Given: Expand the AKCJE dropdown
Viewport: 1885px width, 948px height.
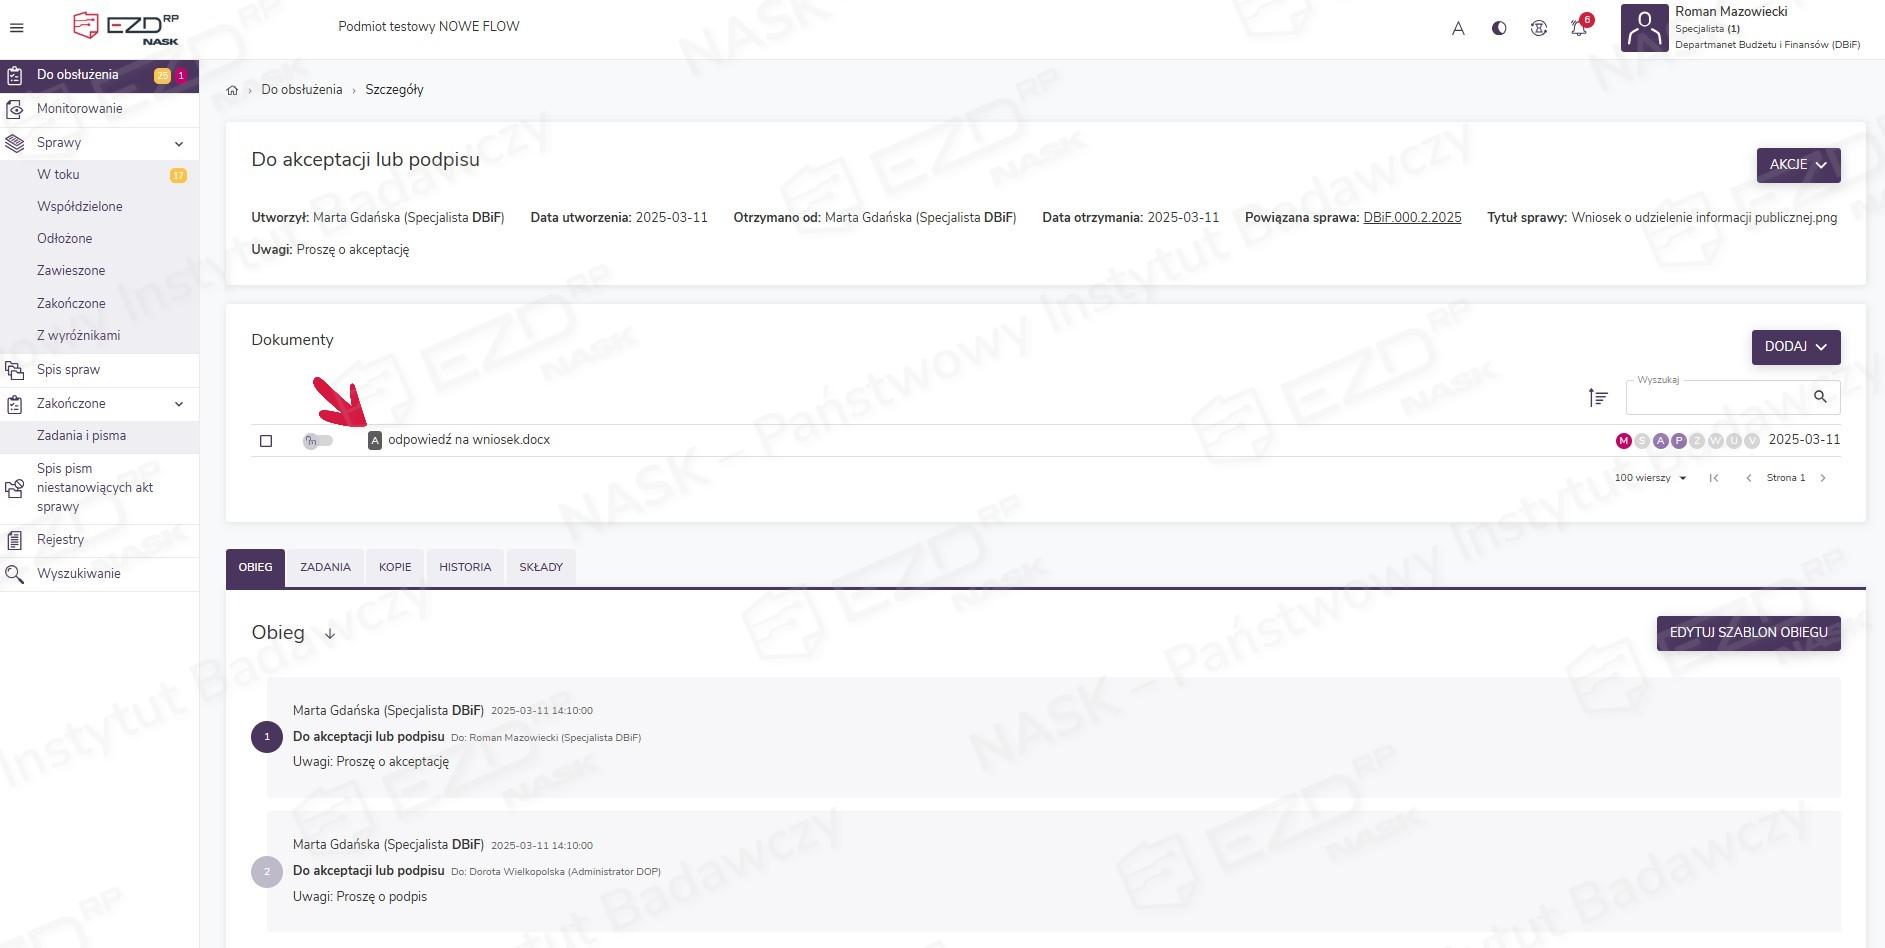Looking at the screenshot, I should click(x=1798, y=165).
